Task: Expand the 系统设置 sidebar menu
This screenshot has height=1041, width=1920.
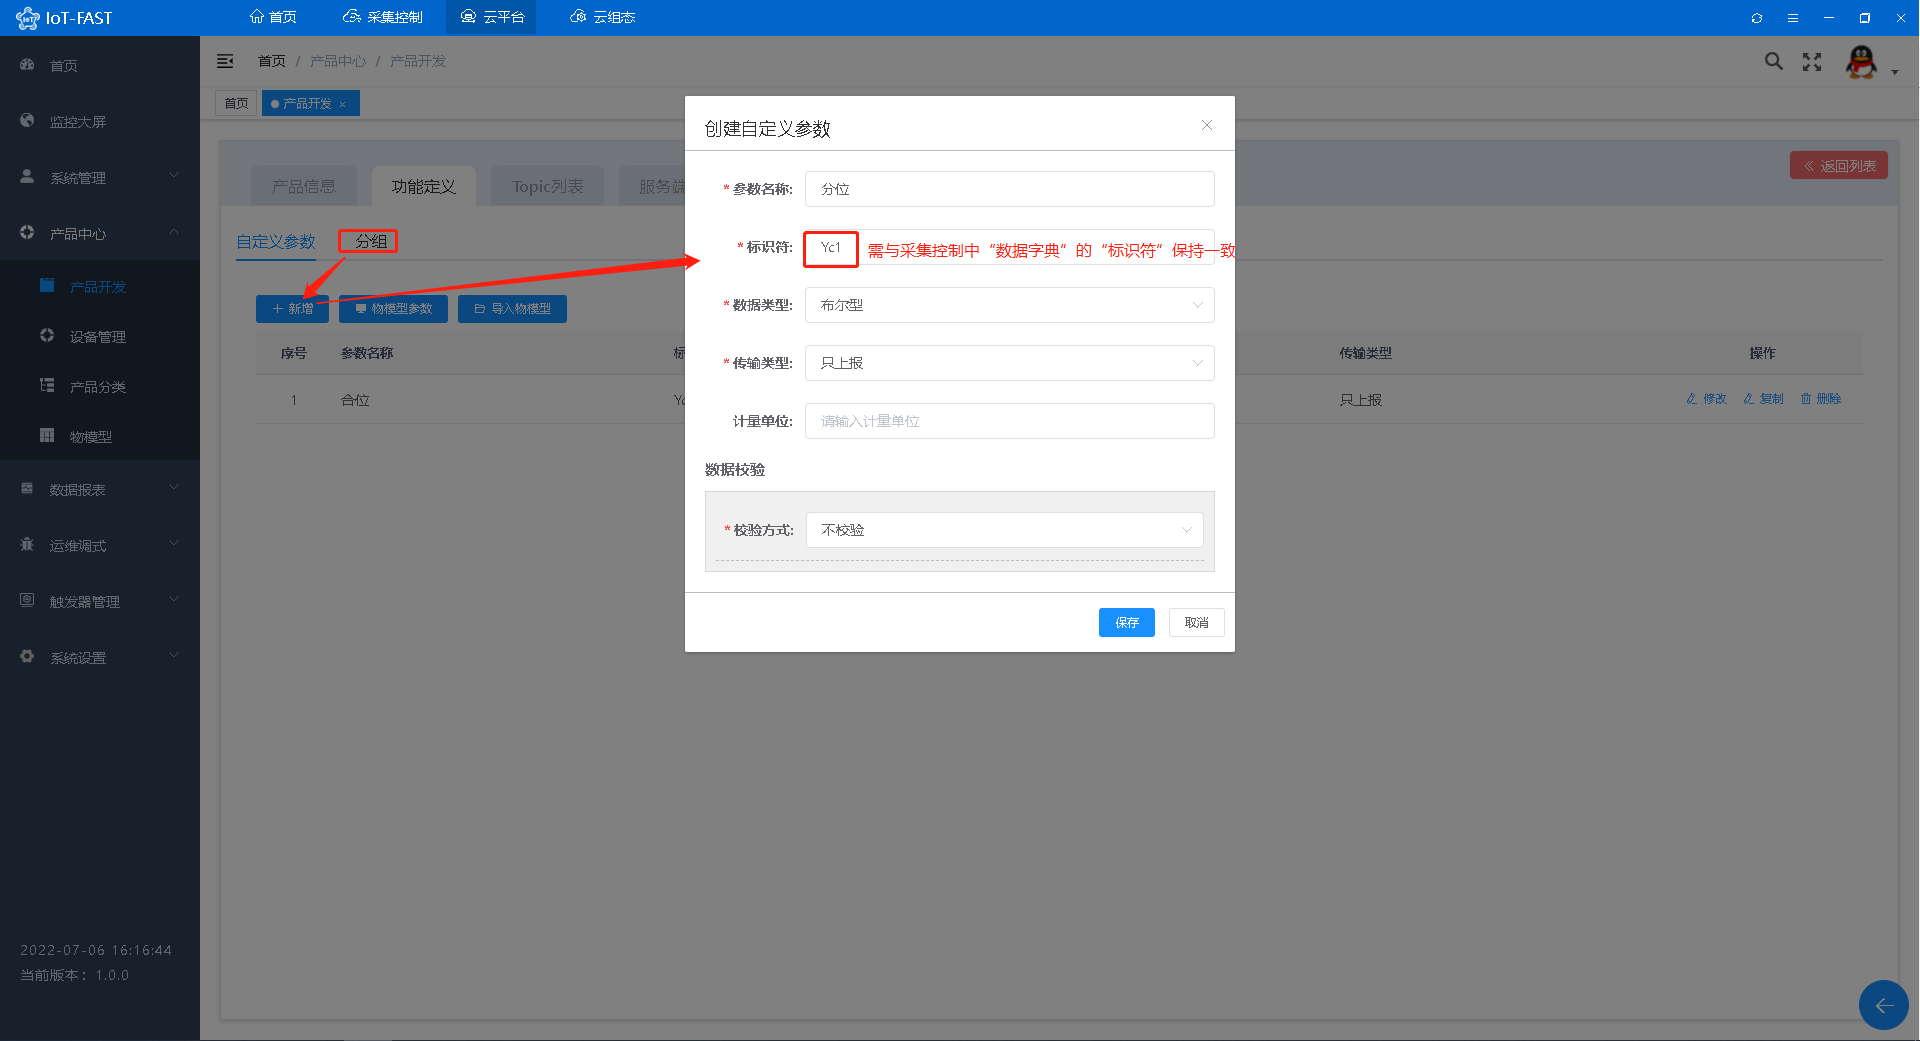Action: click(100, 657)
